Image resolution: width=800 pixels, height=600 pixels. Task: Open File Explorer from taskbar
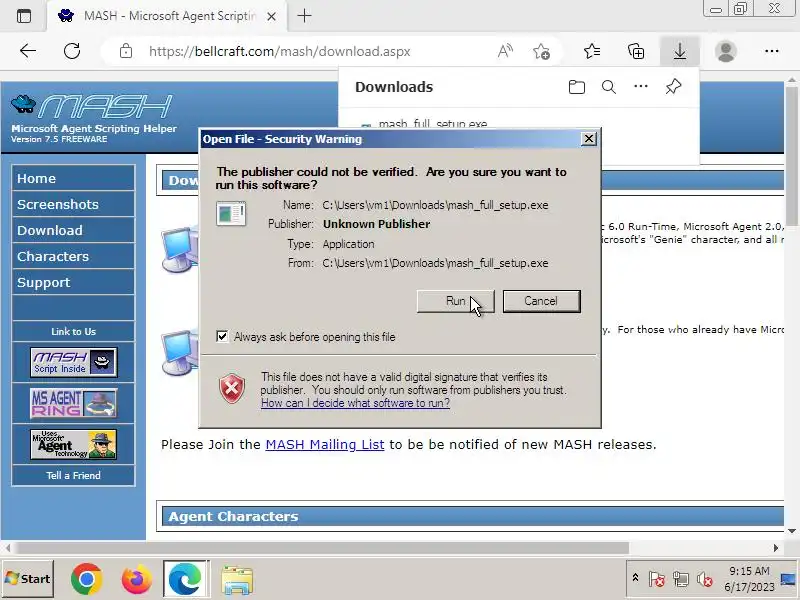click(237, 580)
